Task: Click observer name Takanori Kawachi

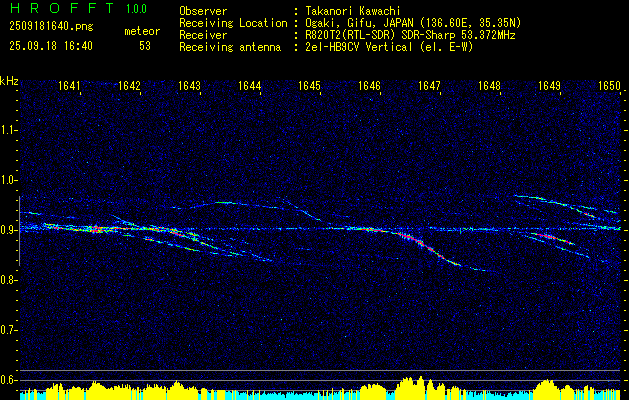Action: 351,11
